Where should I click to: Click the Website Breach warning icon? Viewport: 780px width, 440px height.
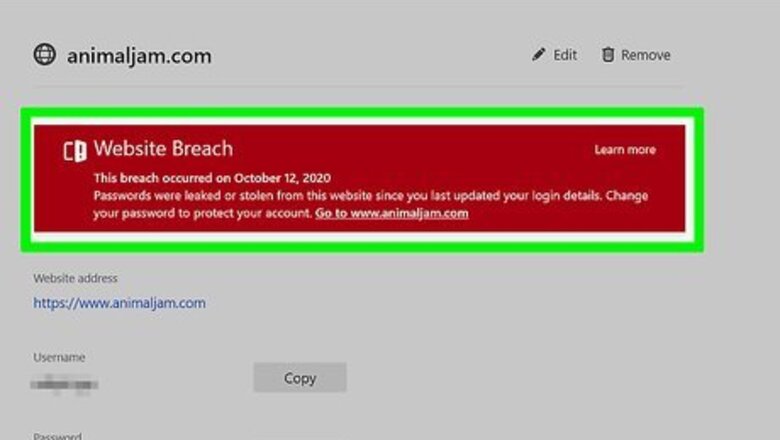[x=75, y=150]
